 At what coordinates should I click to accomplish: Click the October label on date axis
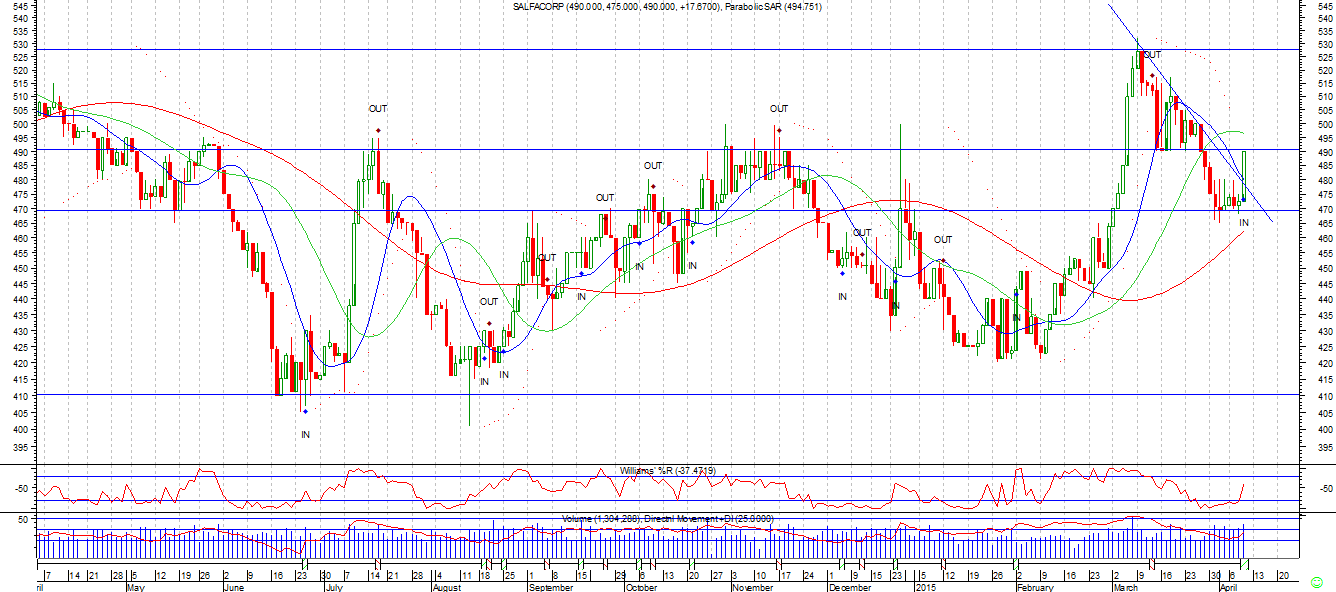[x=642, y=588]
